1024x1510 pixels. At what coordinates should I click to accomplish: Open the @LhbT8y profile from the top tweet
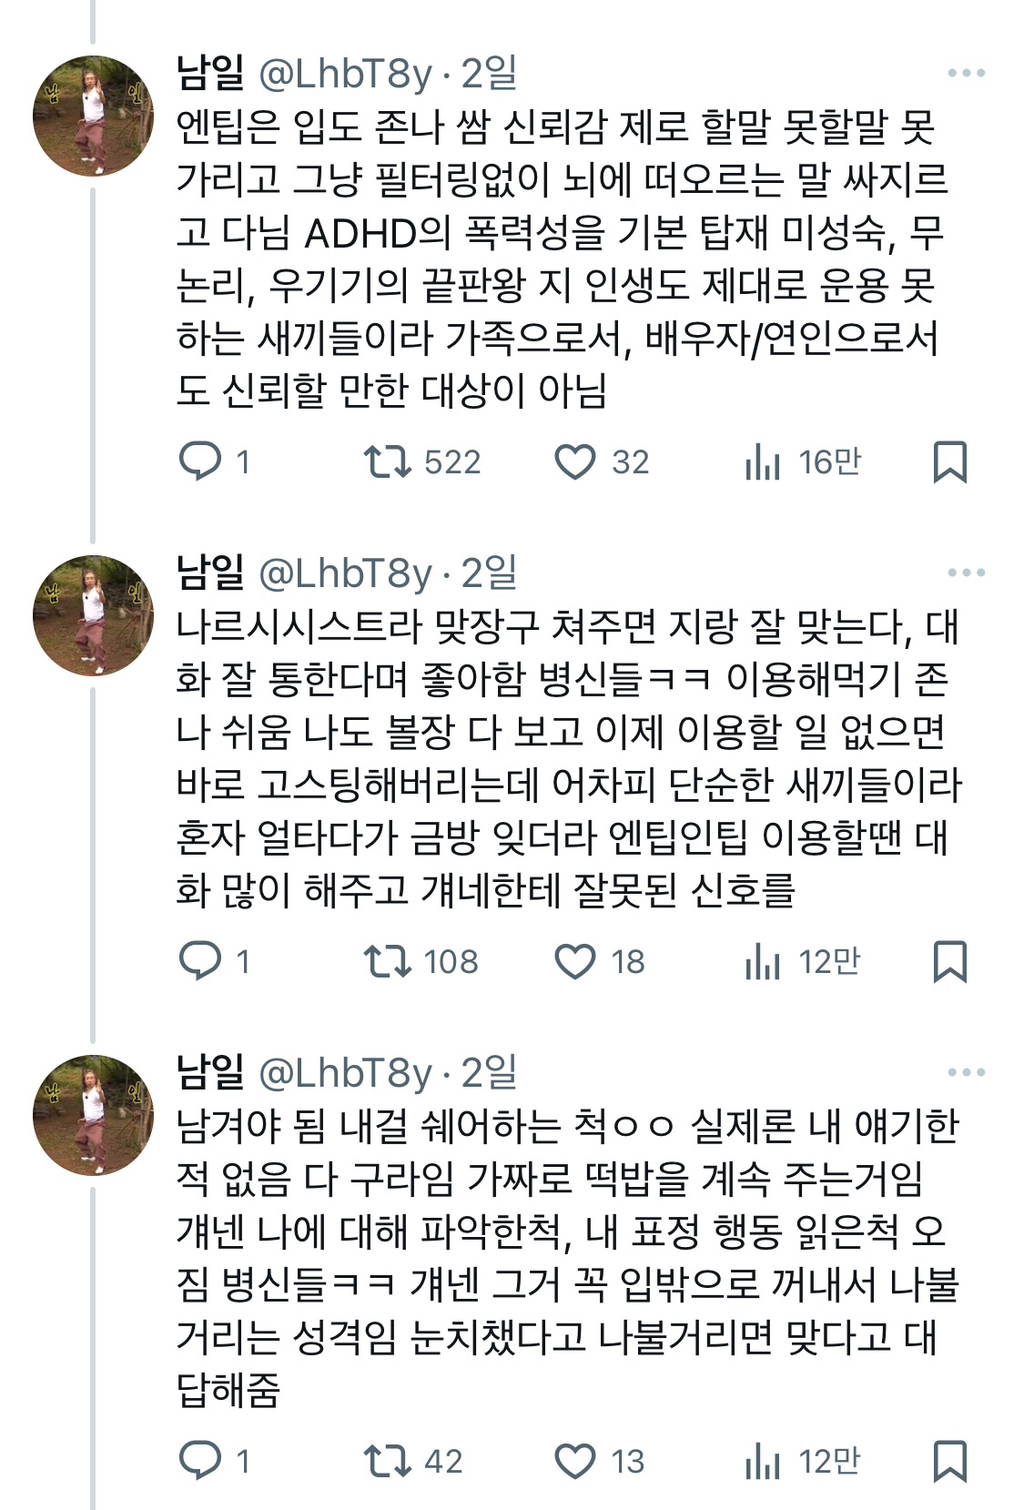coord(348,70)
